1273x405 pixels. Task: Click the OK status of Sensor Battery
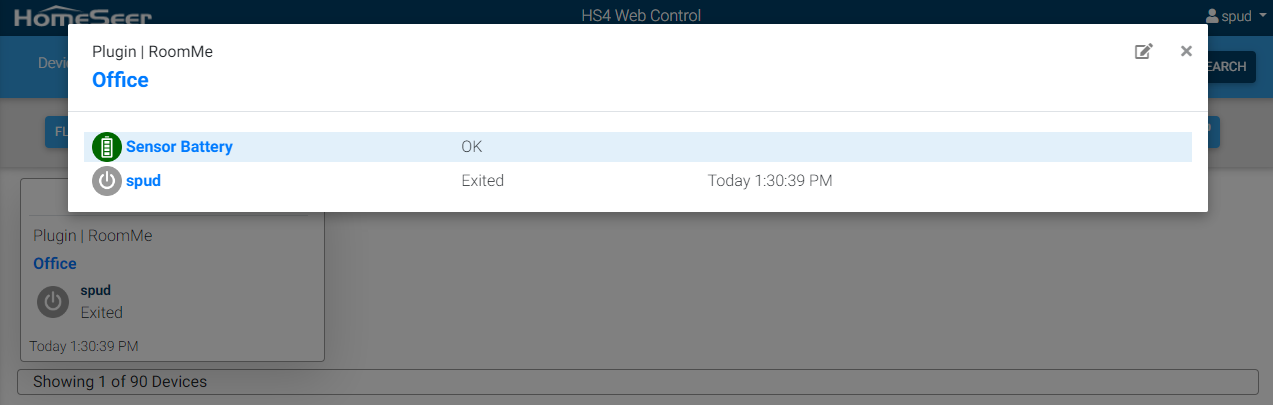472,147
